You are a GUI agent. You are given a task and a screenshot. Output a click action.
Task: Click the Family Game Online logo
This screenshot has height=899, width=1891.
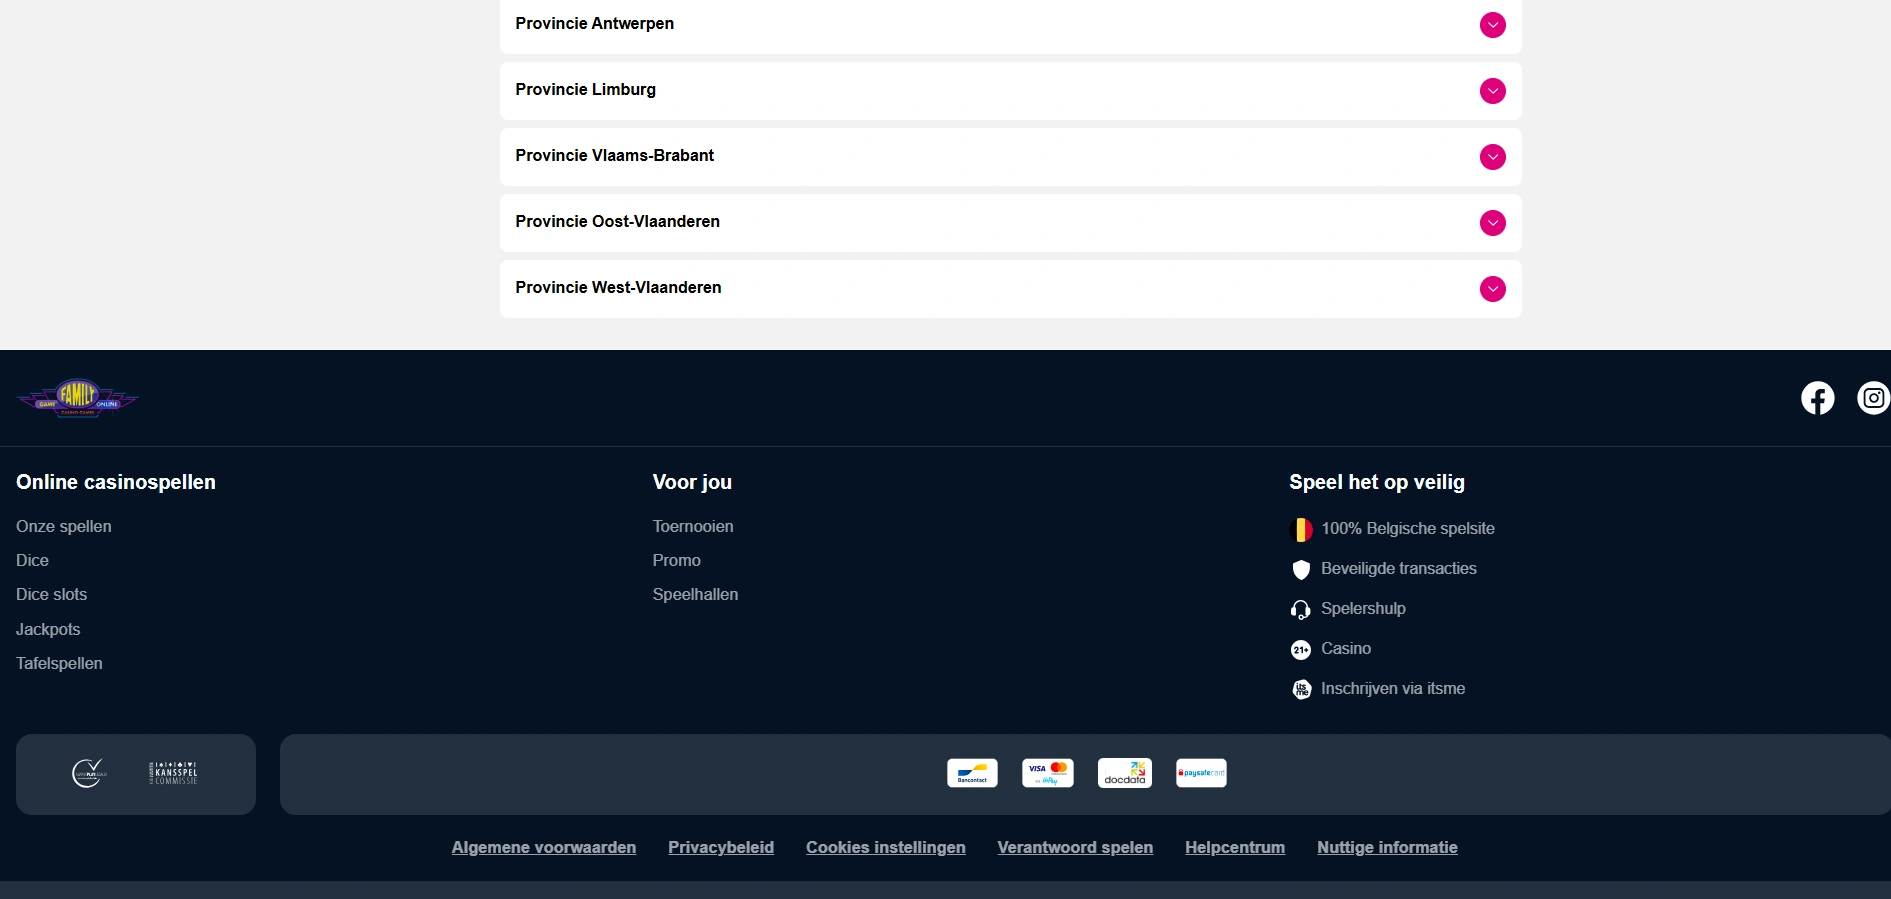tap(77, 398)
